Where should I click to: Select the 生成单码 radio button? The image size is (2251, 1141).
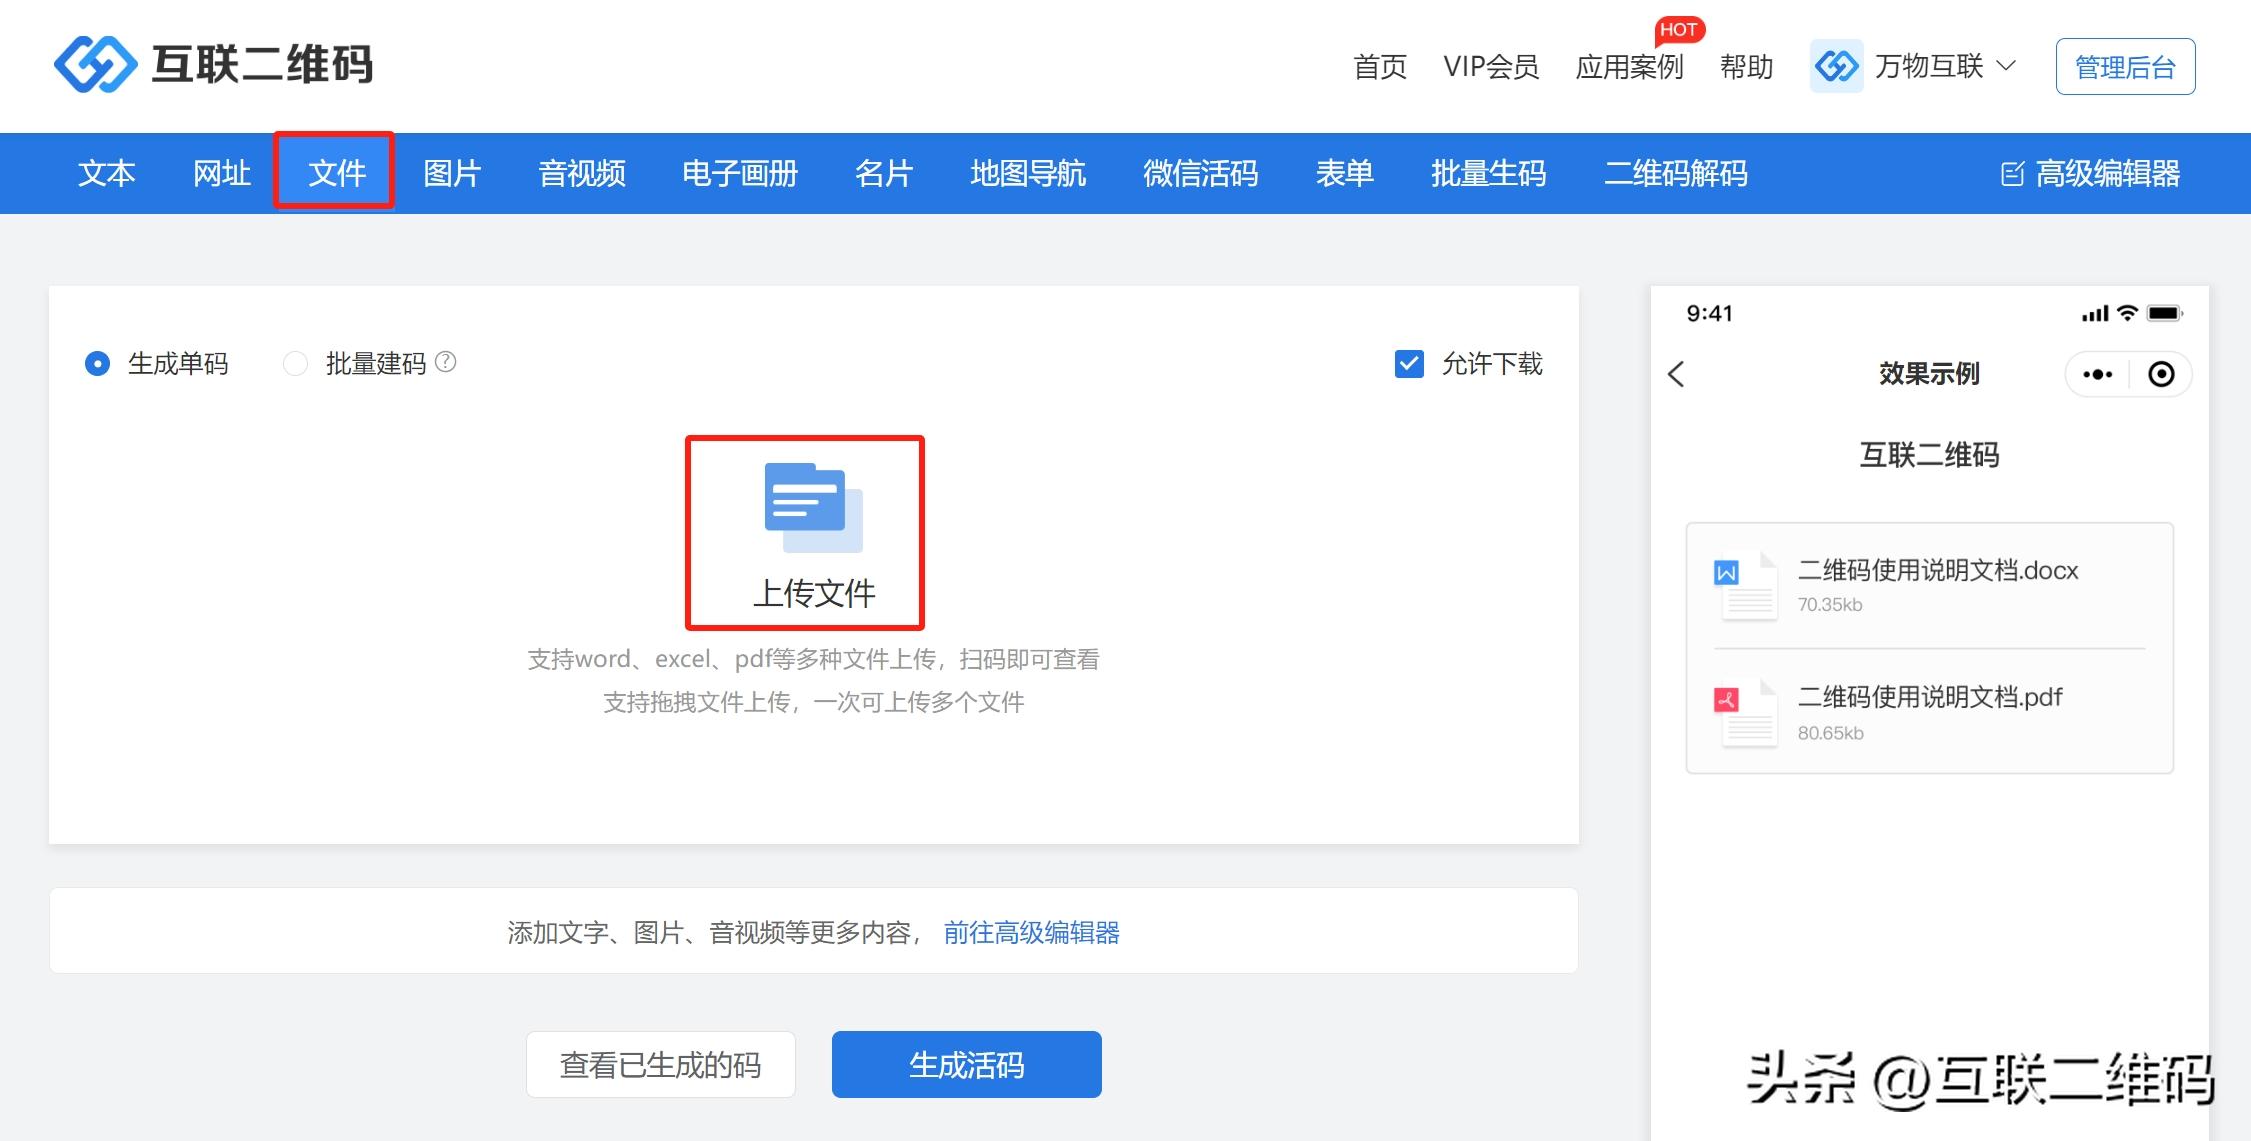pos(97,363)
